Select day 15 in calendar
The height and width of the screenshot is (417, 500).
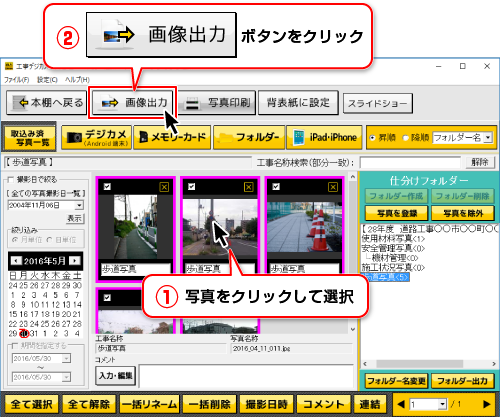[x=13, y=314]
